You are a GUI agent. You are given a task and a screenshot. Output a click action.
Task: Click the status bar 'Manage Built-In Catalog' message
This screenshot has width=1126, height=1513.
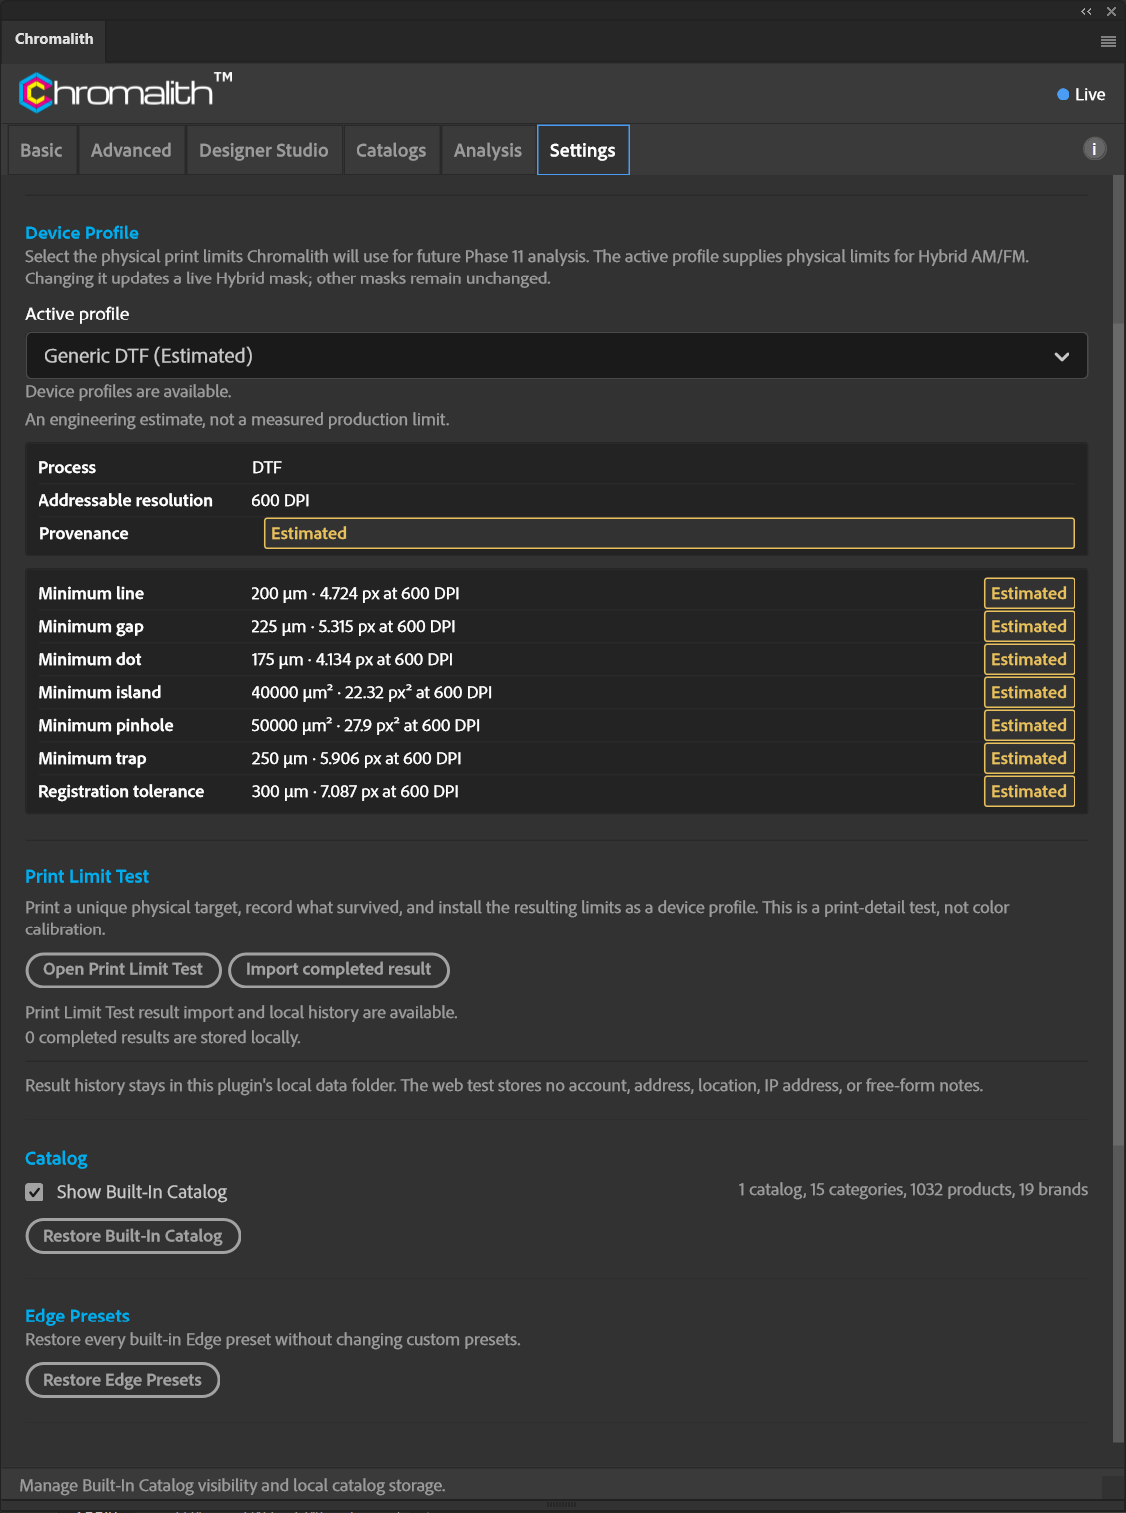(x=232, y=1485)
